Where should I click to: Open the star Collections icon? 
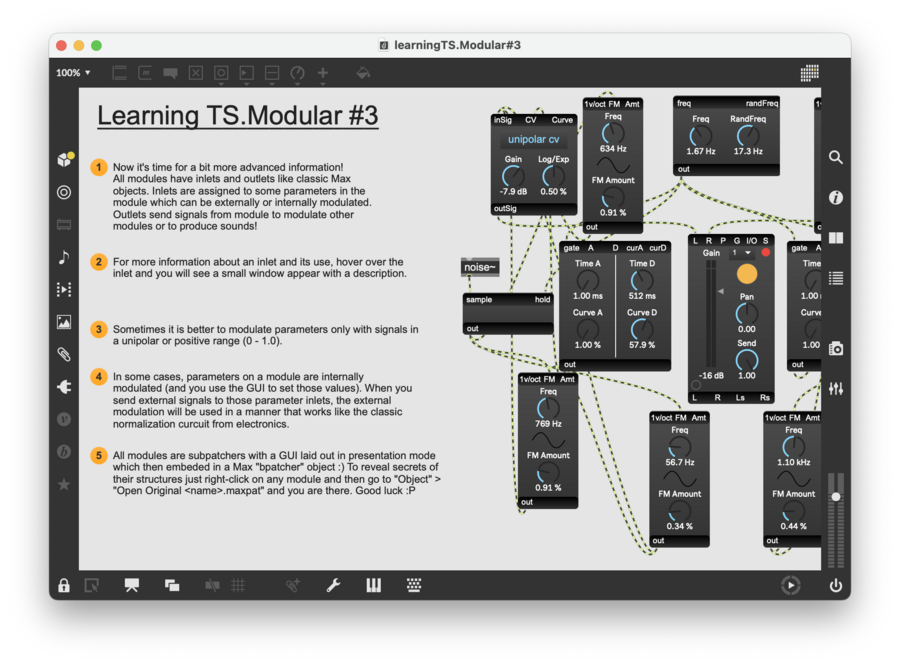[64, 484]
